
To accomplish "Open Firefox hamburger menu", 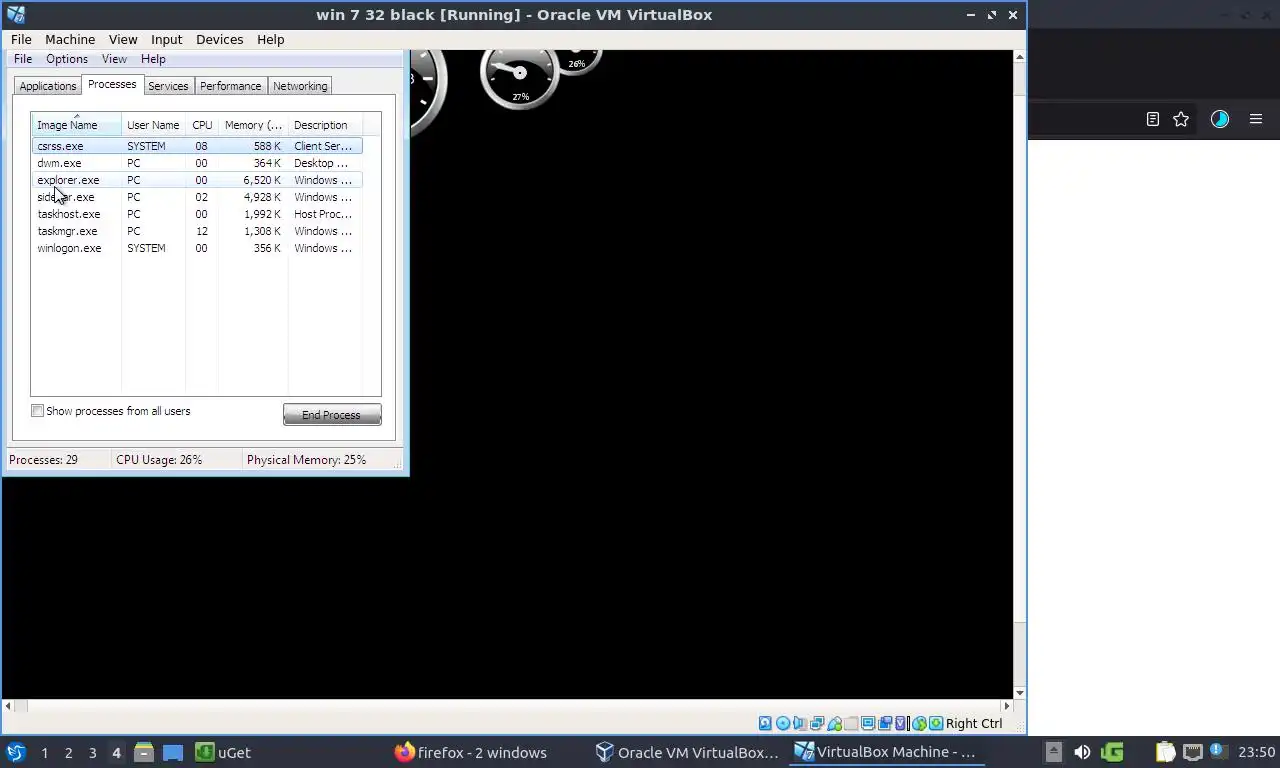I will point(1256,119).
